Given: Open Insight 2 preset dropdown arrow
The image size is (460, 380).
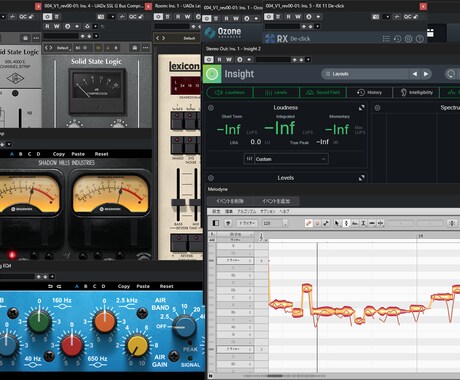Looking at the screenshot, I should pyautogui.click(x=308, y=59).
